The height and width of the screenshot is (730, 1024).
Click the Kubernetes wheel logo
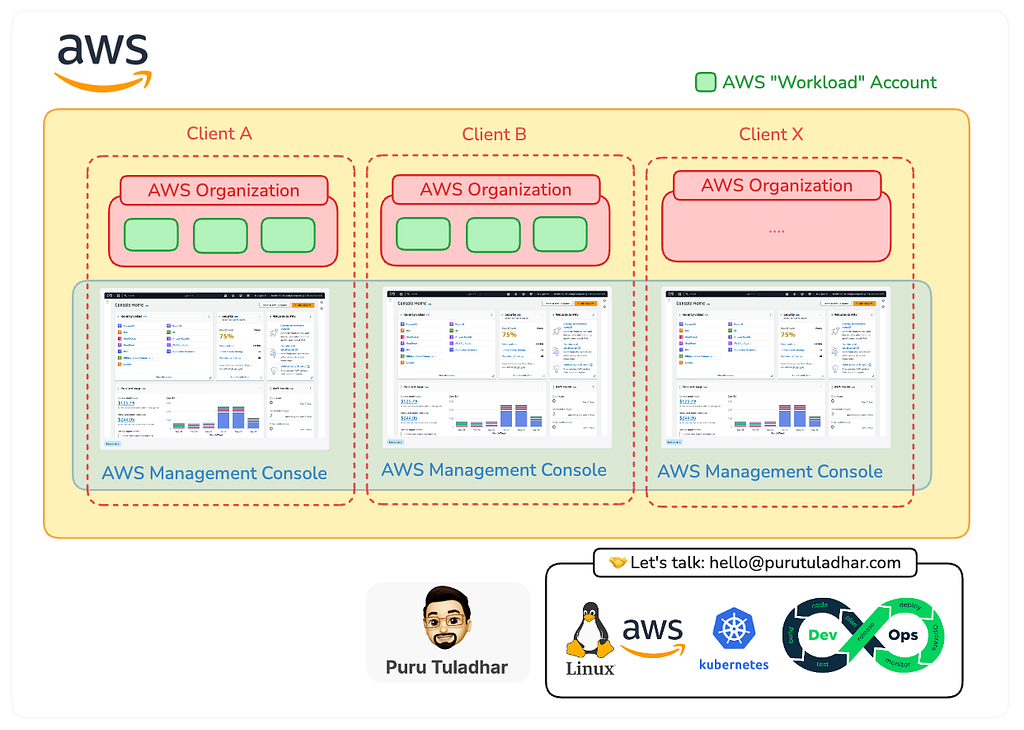733,629
